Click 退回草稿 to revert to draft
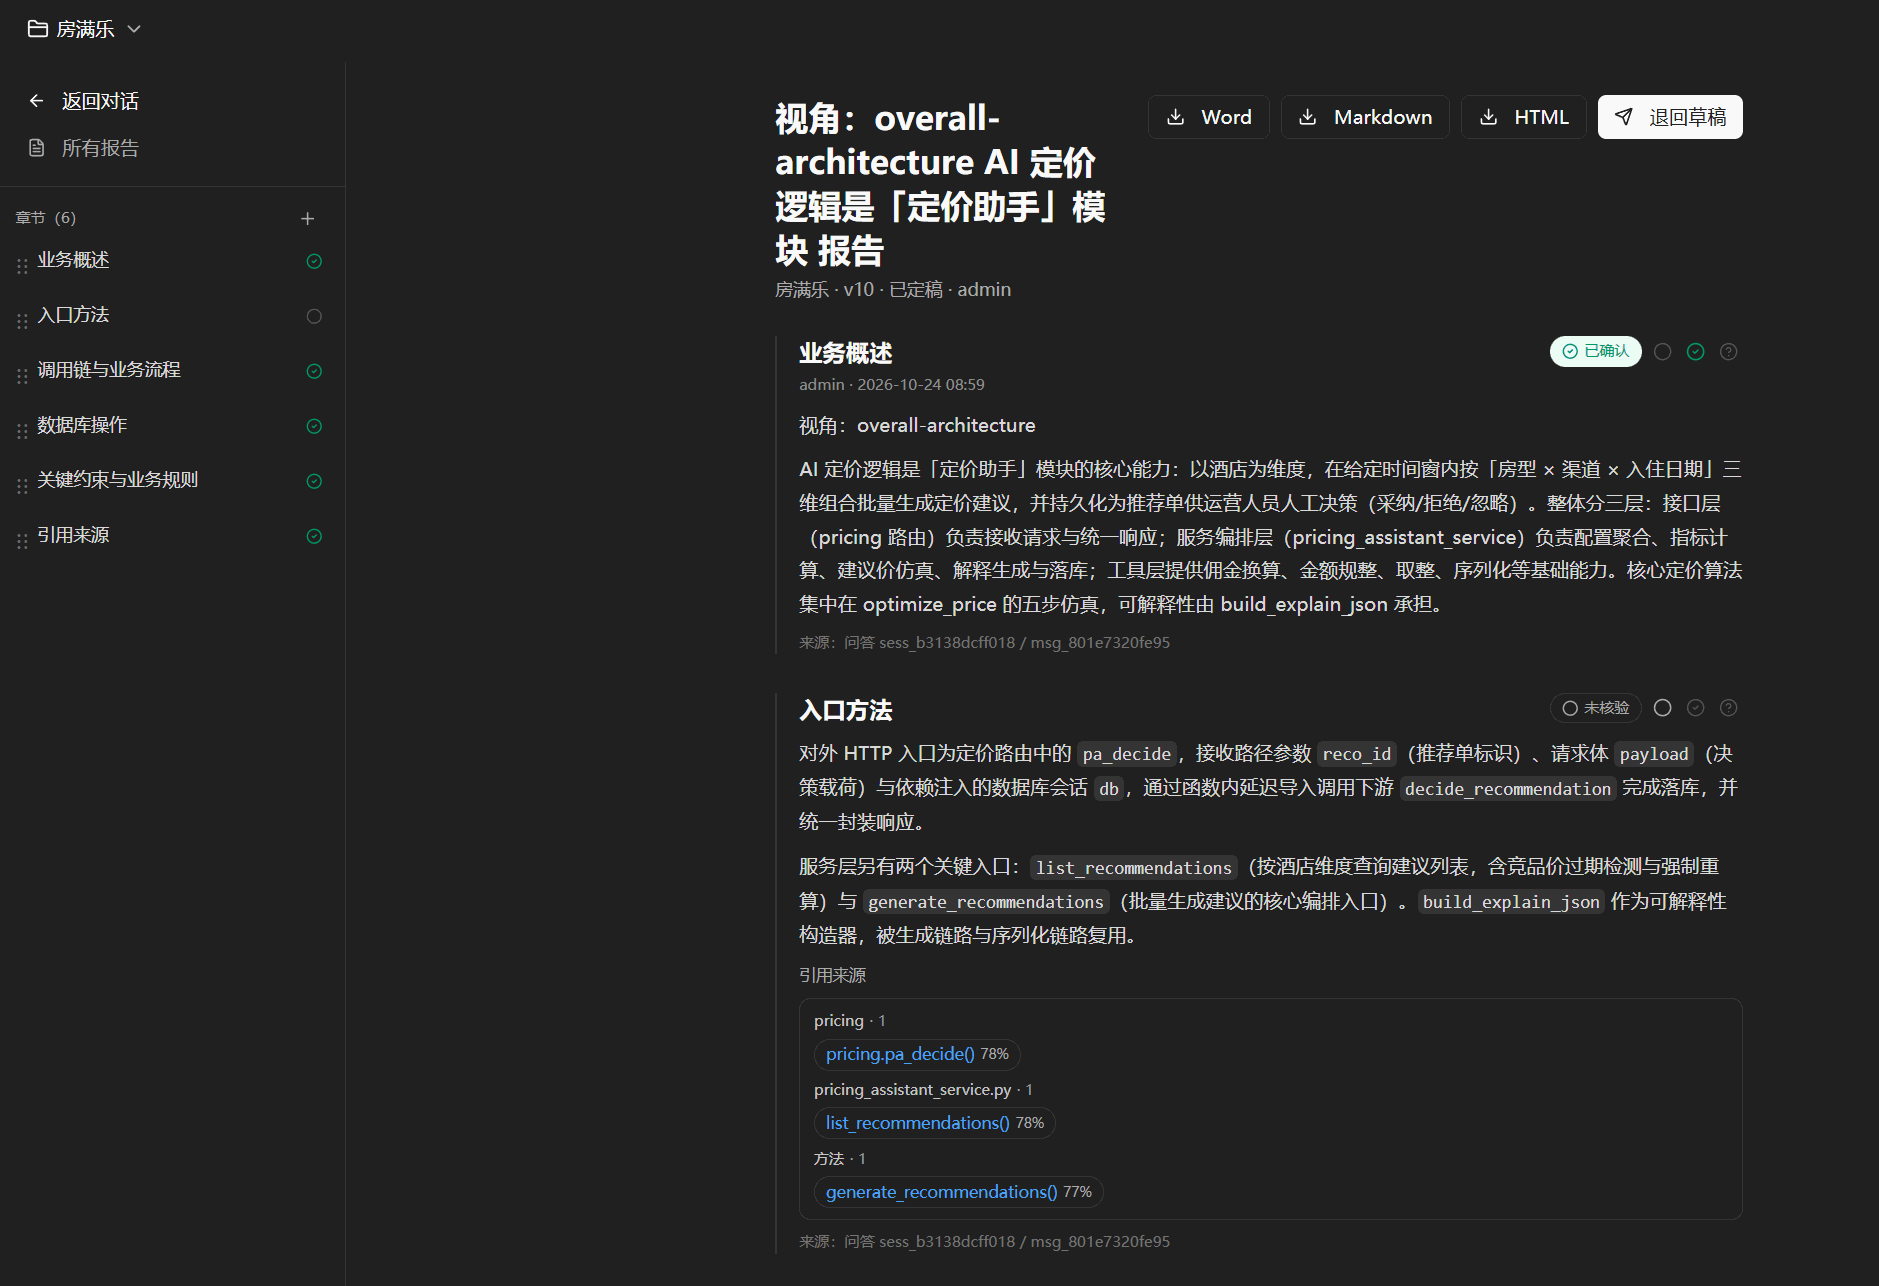1879x1286 pixels. point(1670,117)
